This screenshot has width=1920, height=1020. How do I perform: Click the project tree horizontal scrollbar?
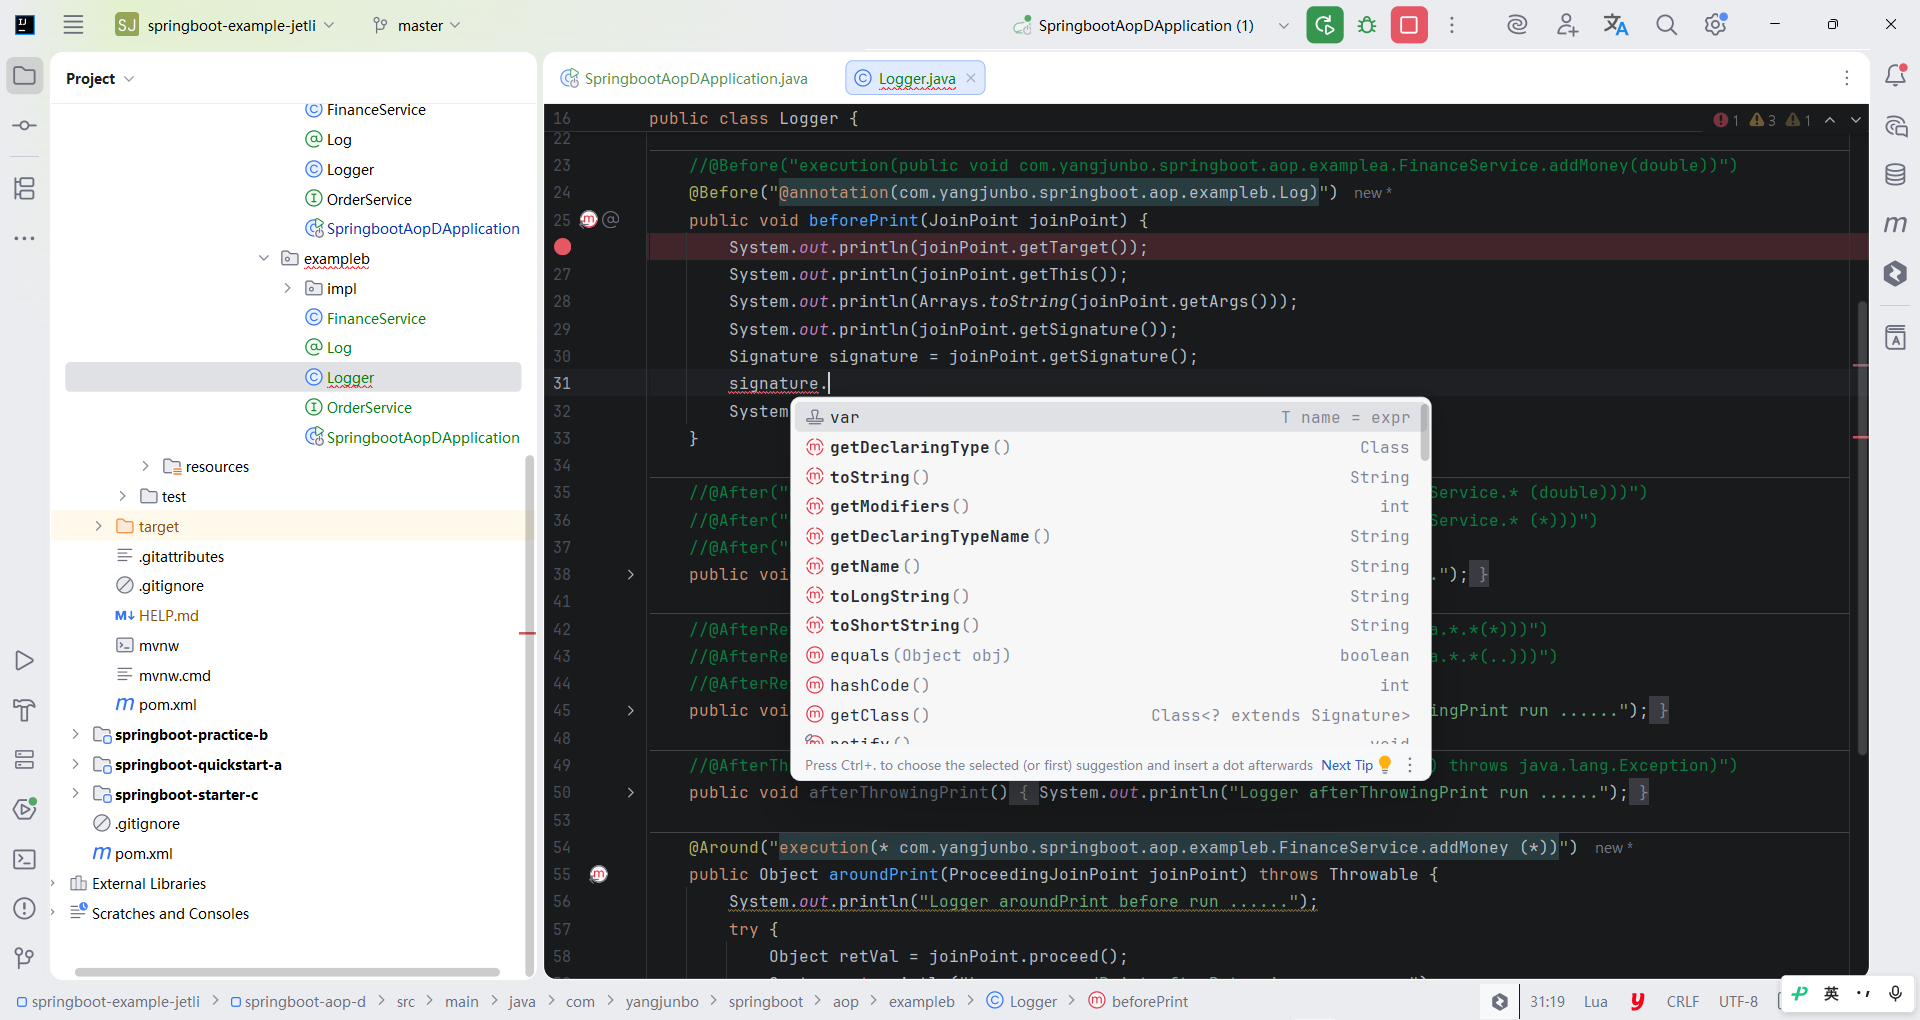point(287,972)
